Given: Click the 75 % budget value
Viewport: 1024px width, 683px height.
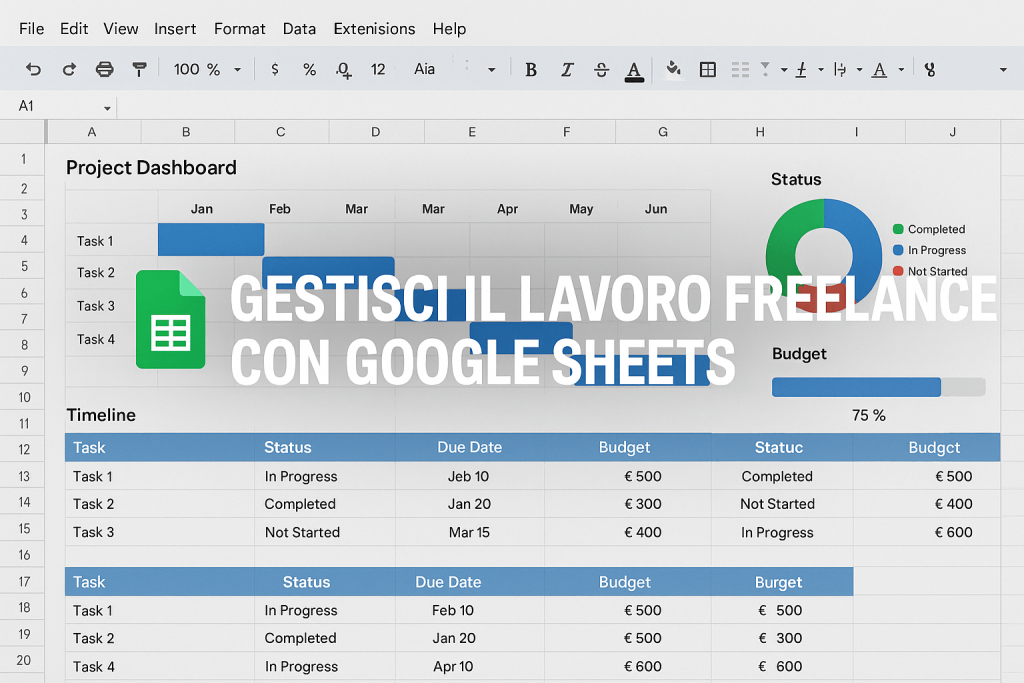Looking at the screenshot, I should click(869, 415).
